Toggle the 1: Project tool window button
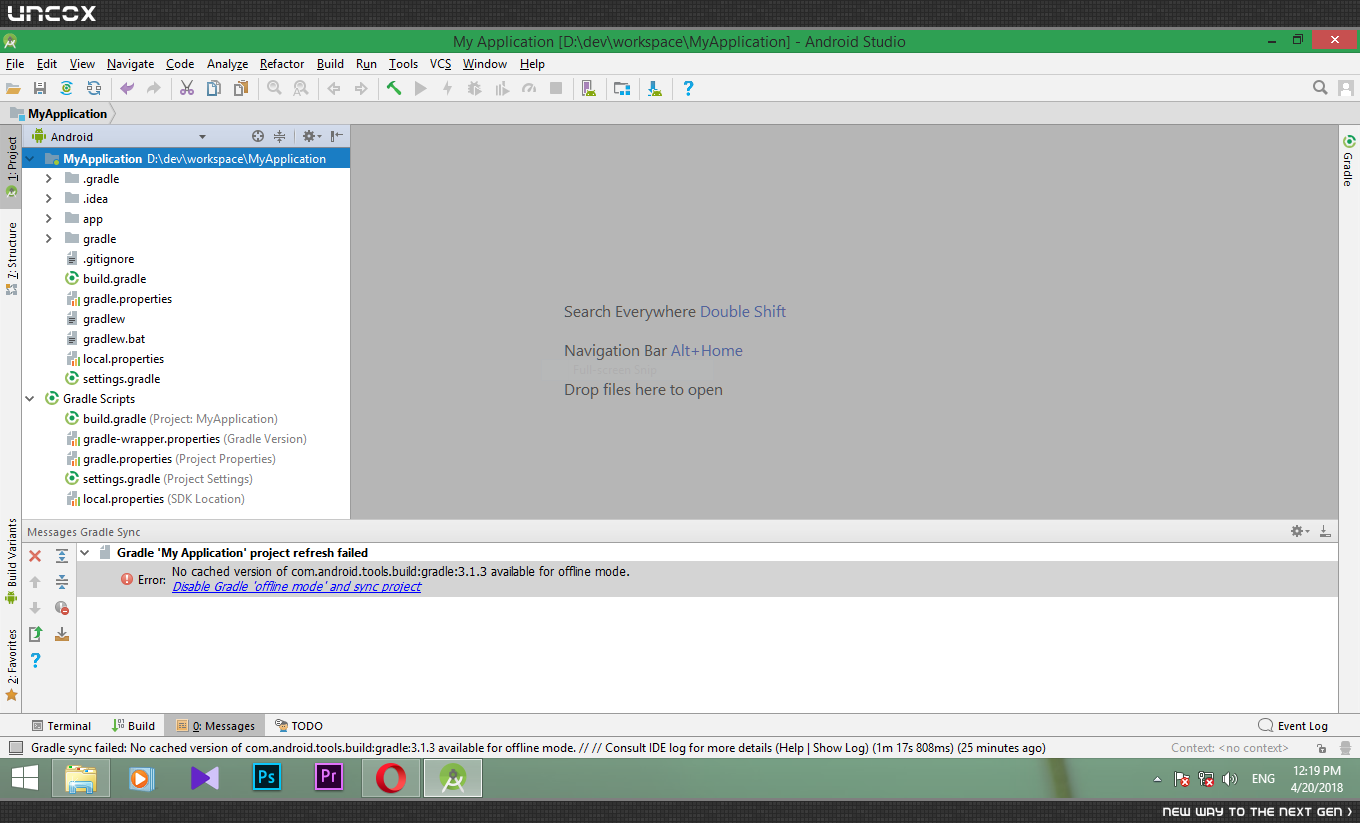1360x823 pixels. coord(11,167)
